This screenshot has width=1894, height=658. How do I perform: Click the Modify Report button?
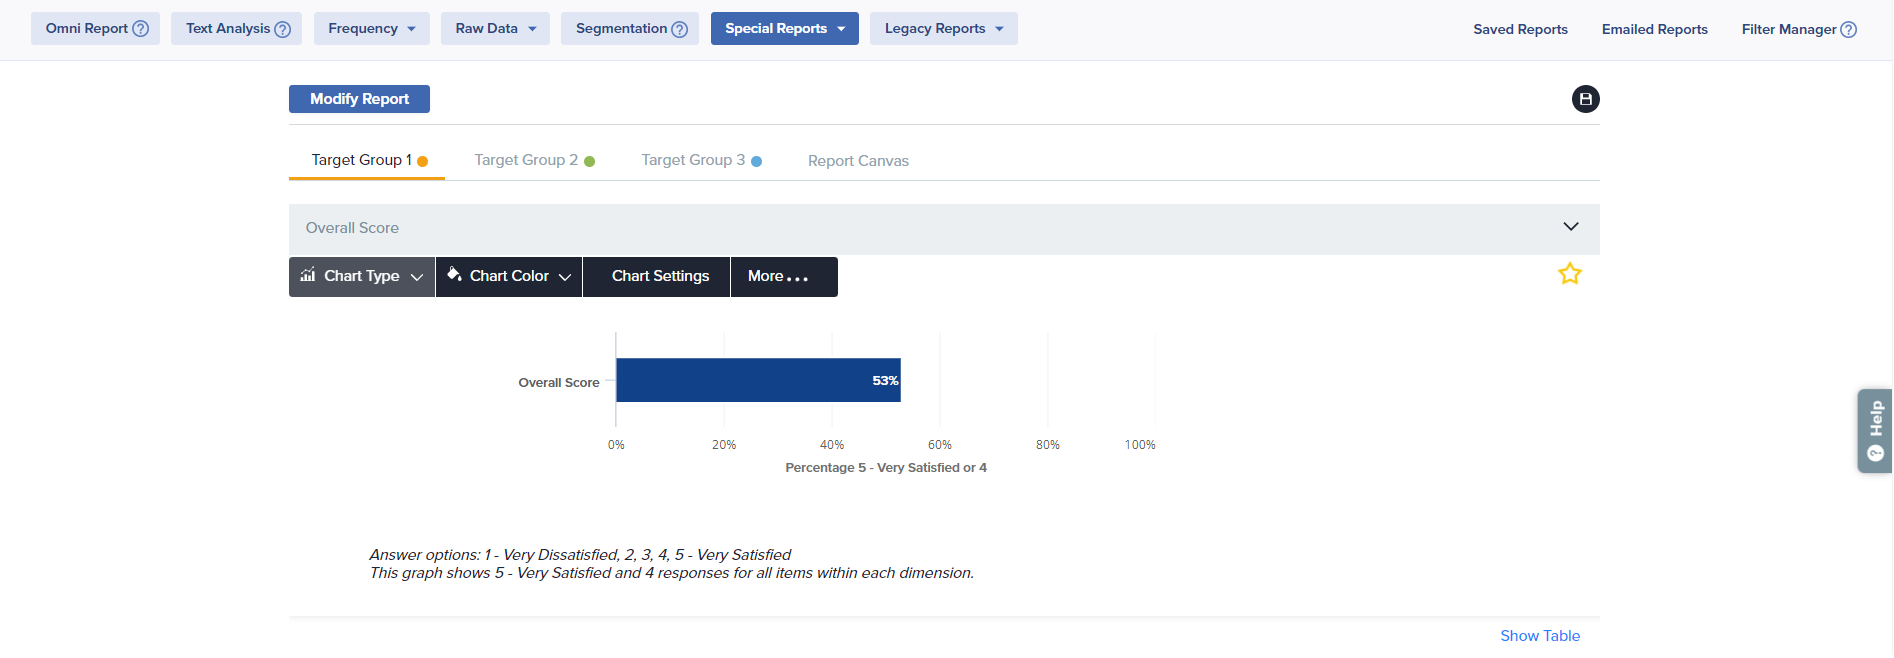click(x=359, y=99)
